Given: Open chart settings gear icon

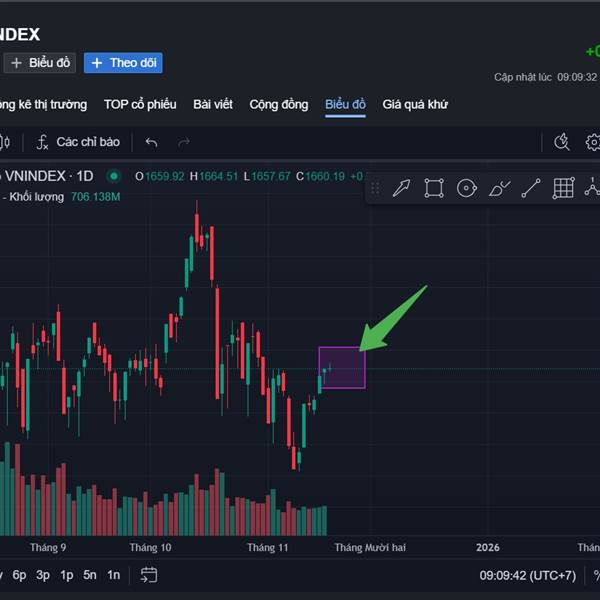Looking at the screenshot, I should (593, 142).
